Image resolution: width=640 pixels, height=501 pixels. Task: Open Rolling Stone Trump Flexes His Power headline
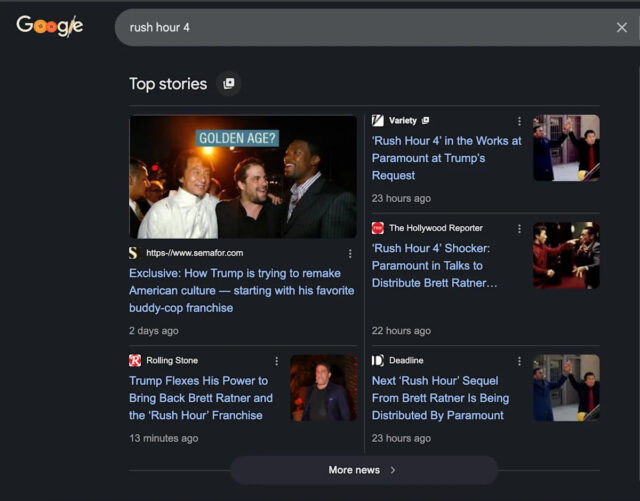200,398
